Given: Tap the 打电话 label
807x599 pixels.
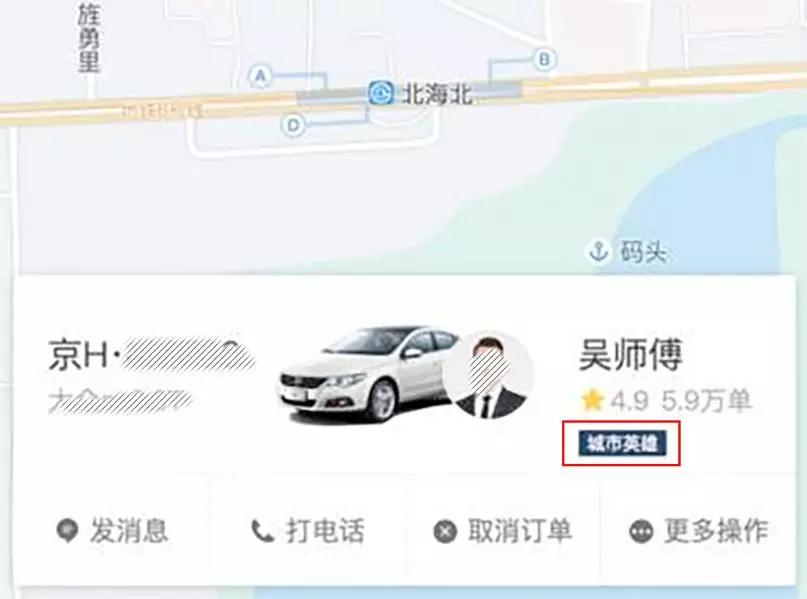Looking at the screenshot, I should coord(326,531).
